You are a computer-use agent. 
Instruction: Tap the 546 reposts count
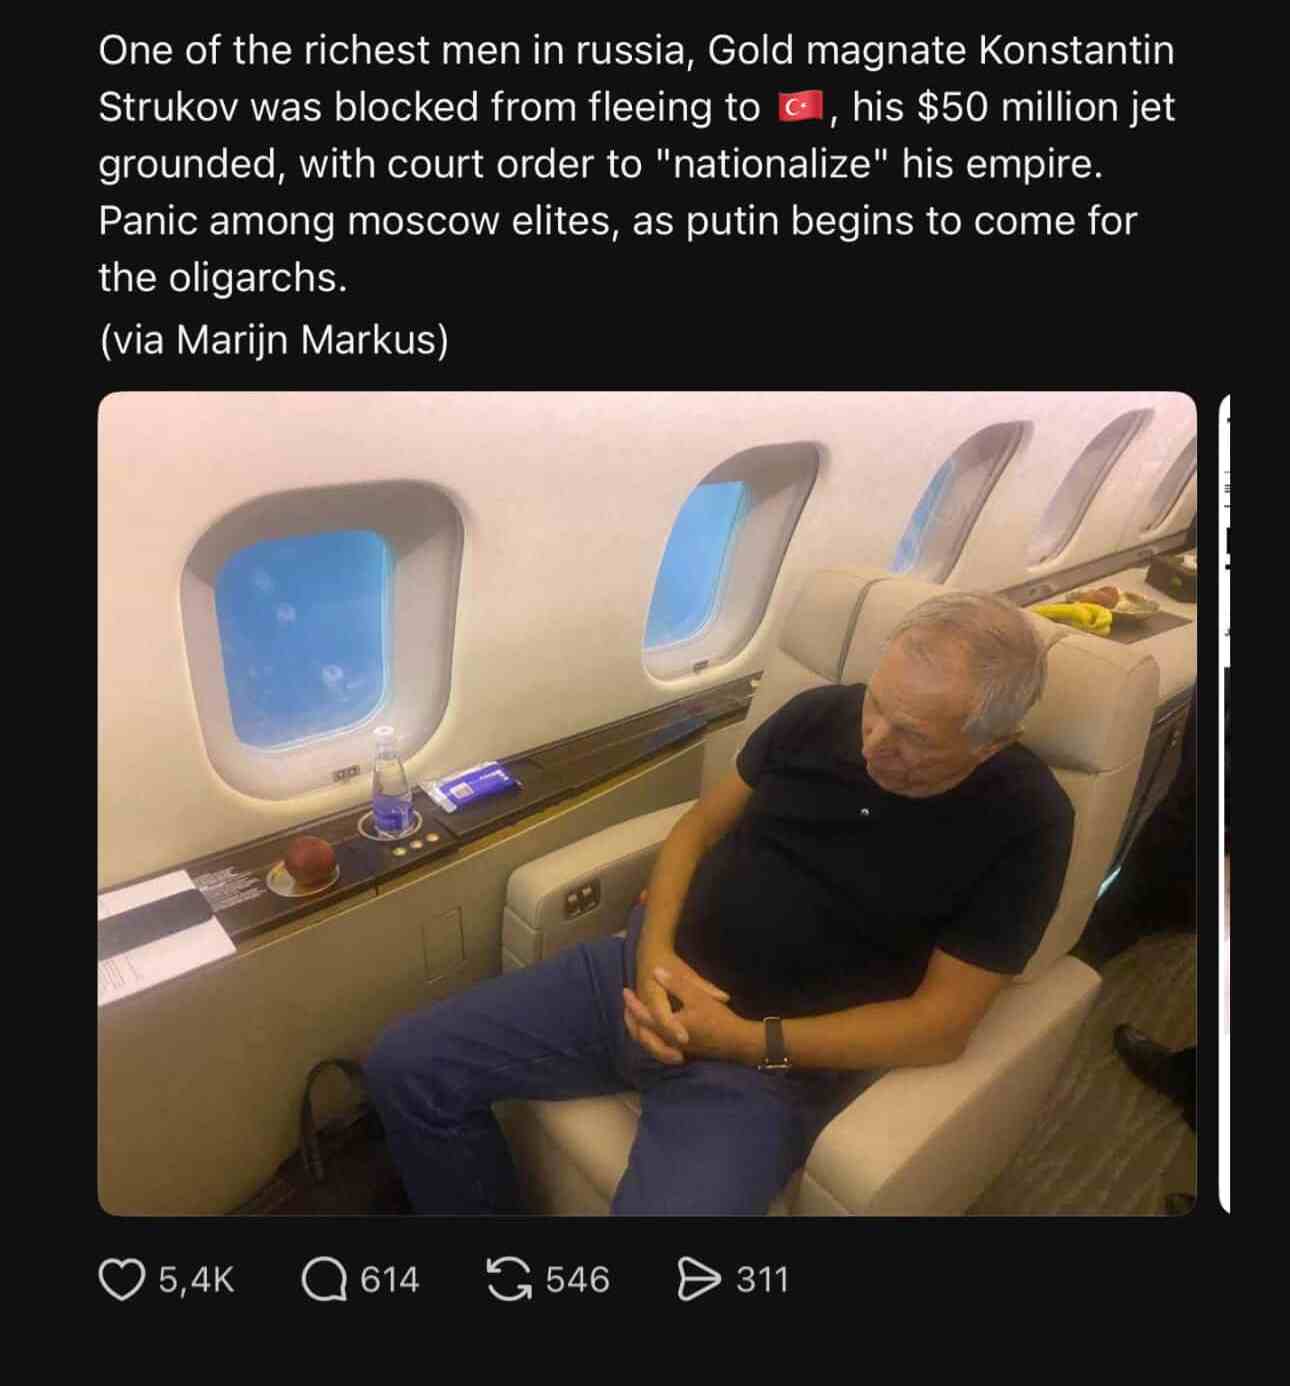tap(576, 1280)
